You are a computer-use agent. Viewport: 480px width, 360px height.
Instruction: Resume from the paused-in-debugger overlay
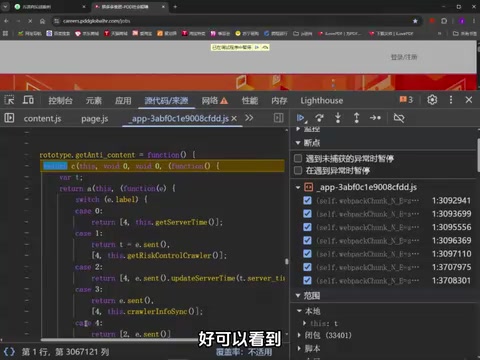click(257, 47)
